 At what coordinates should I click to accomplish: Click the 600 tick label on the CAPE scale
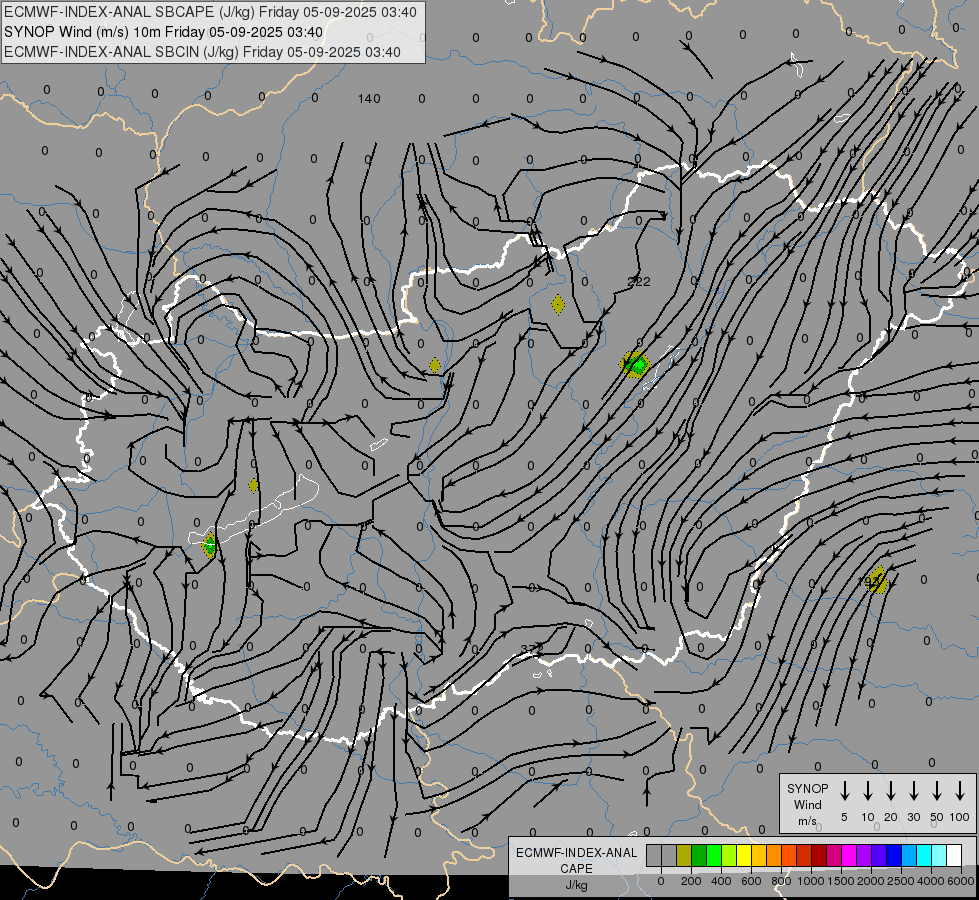click(x=751, y=881)
